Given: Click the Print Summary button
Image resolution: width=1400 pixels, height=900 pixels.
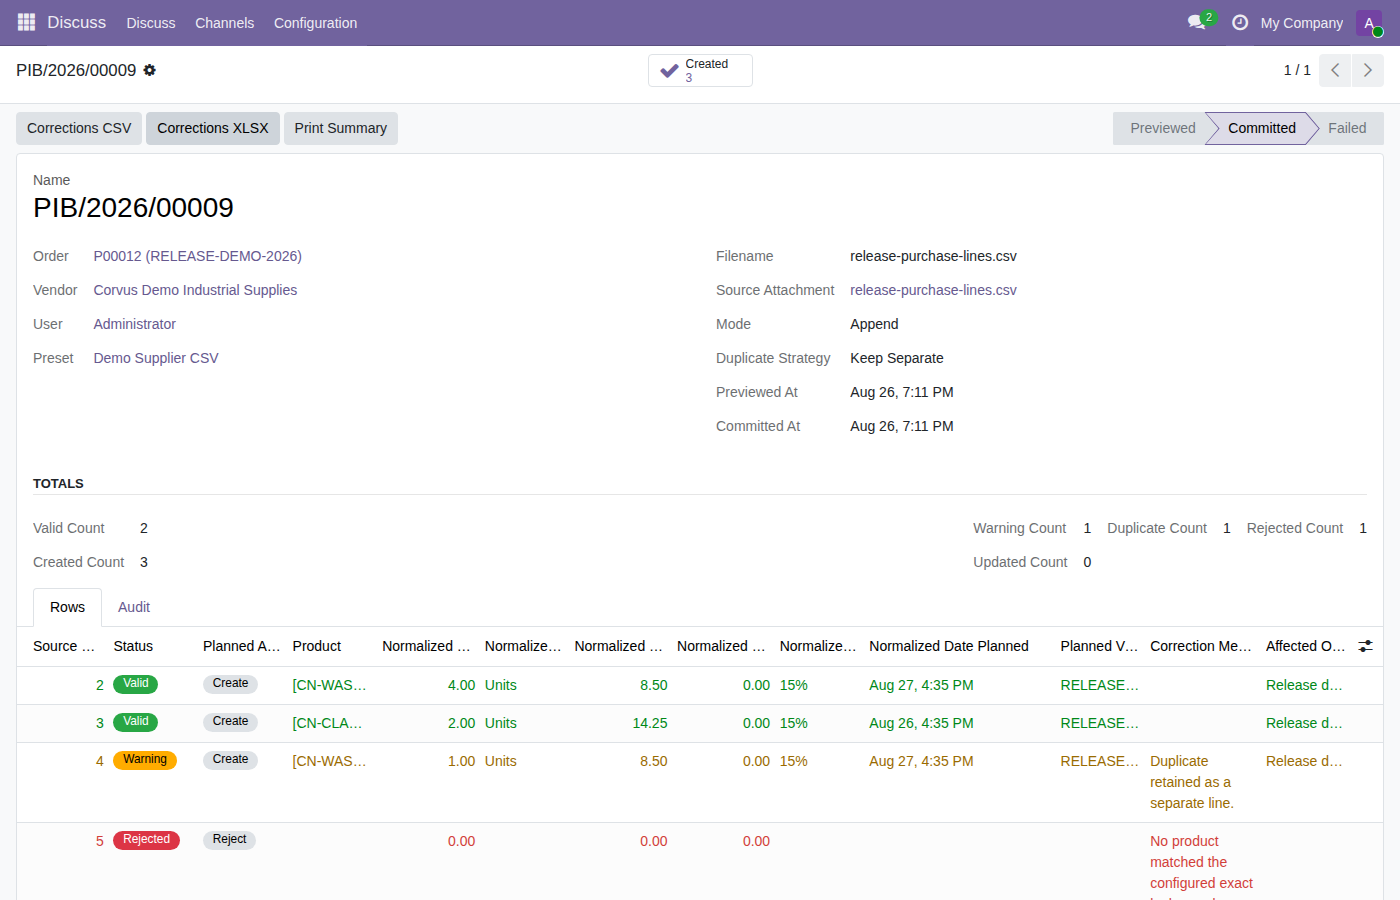Looking at the screenshot, I should [x=341, y=128].
